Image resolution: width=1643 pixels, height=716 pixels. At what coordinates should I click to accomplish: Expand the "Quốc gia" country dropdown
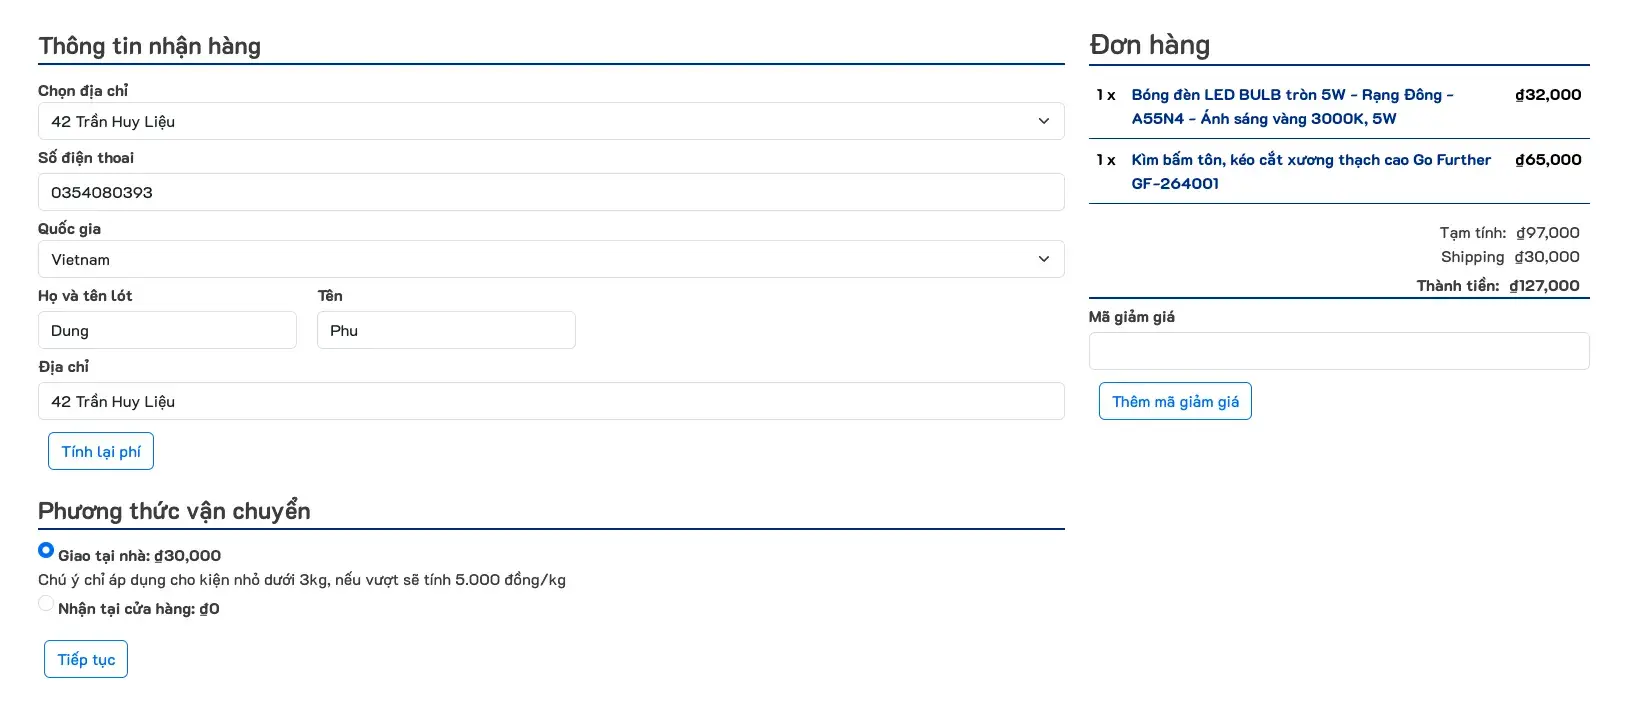(550, 260)
